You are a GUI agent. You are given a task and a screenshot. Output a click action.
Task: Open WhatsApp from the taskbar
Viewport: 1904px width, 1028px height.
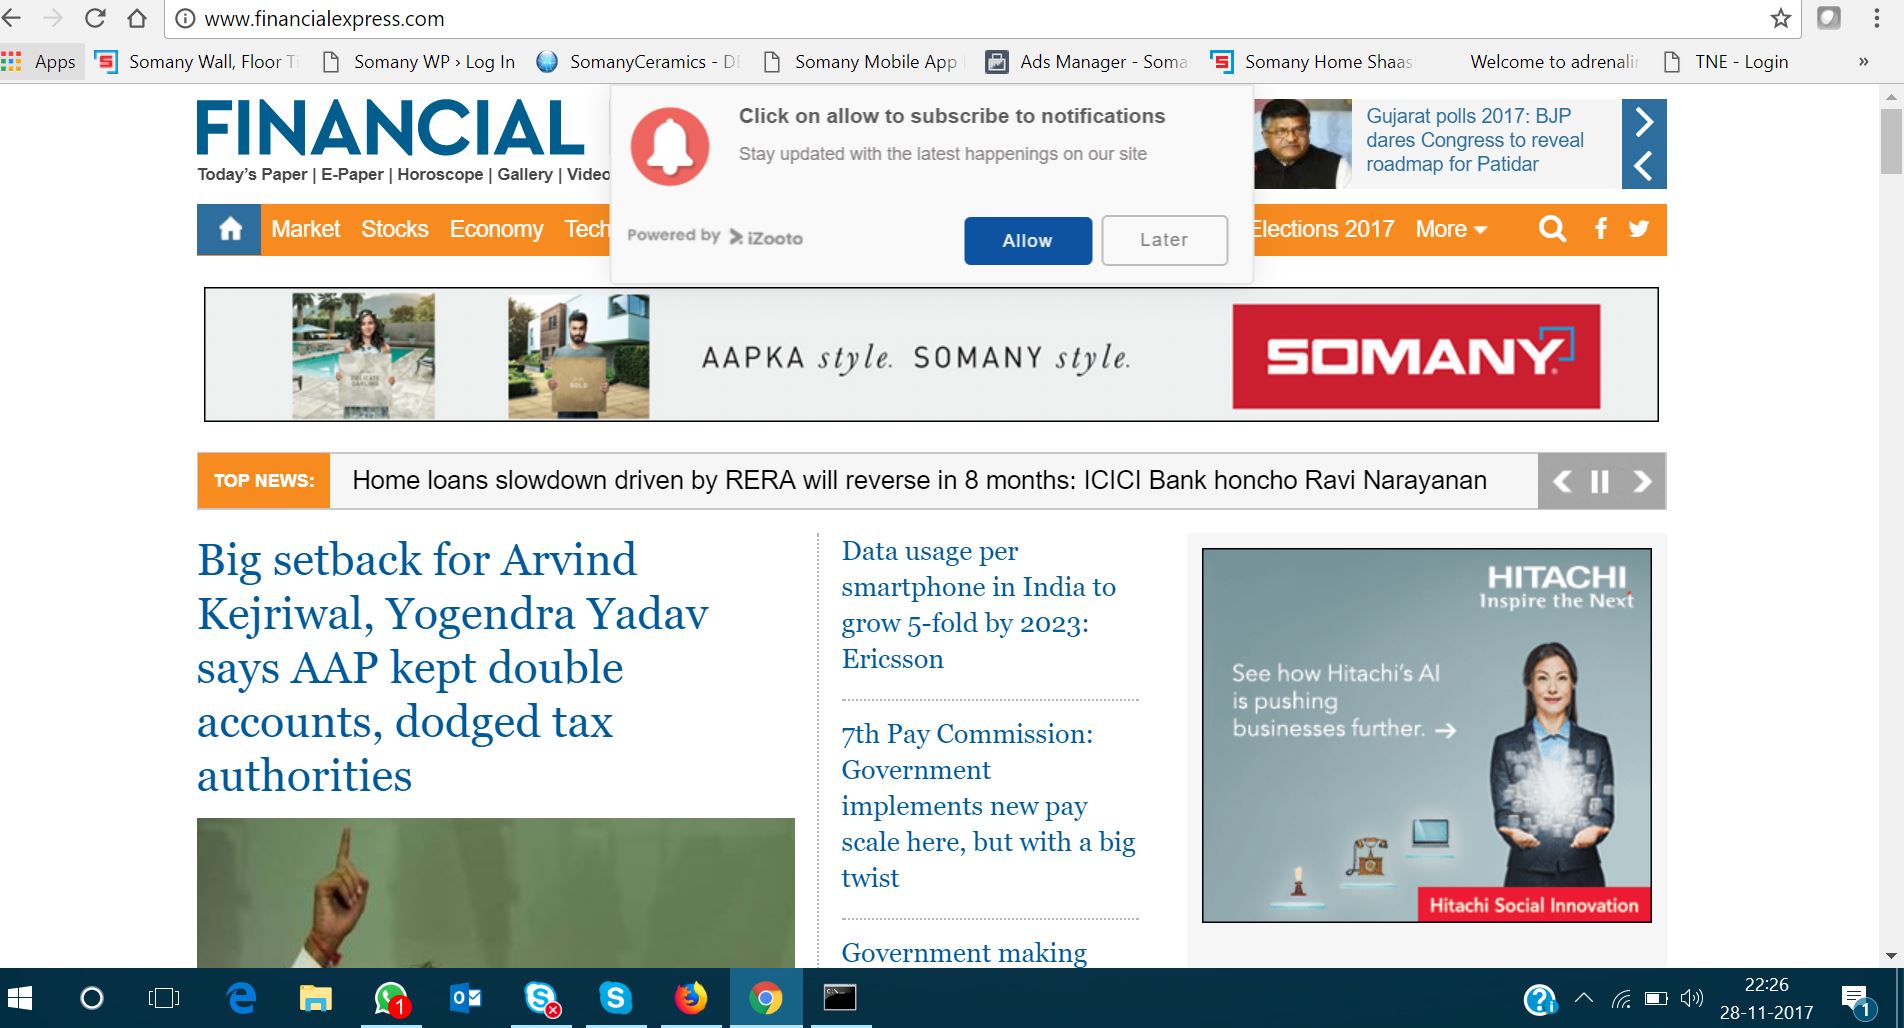[391, 998]
